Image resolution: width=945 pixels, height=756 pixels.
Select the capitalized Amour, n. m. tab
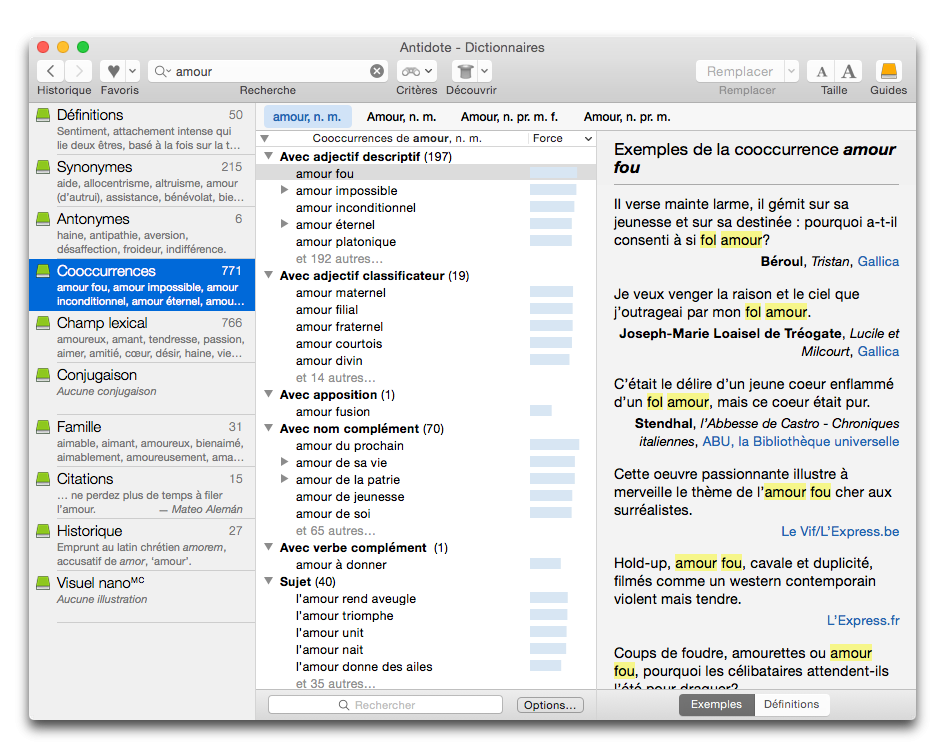[x=401, y=117]
